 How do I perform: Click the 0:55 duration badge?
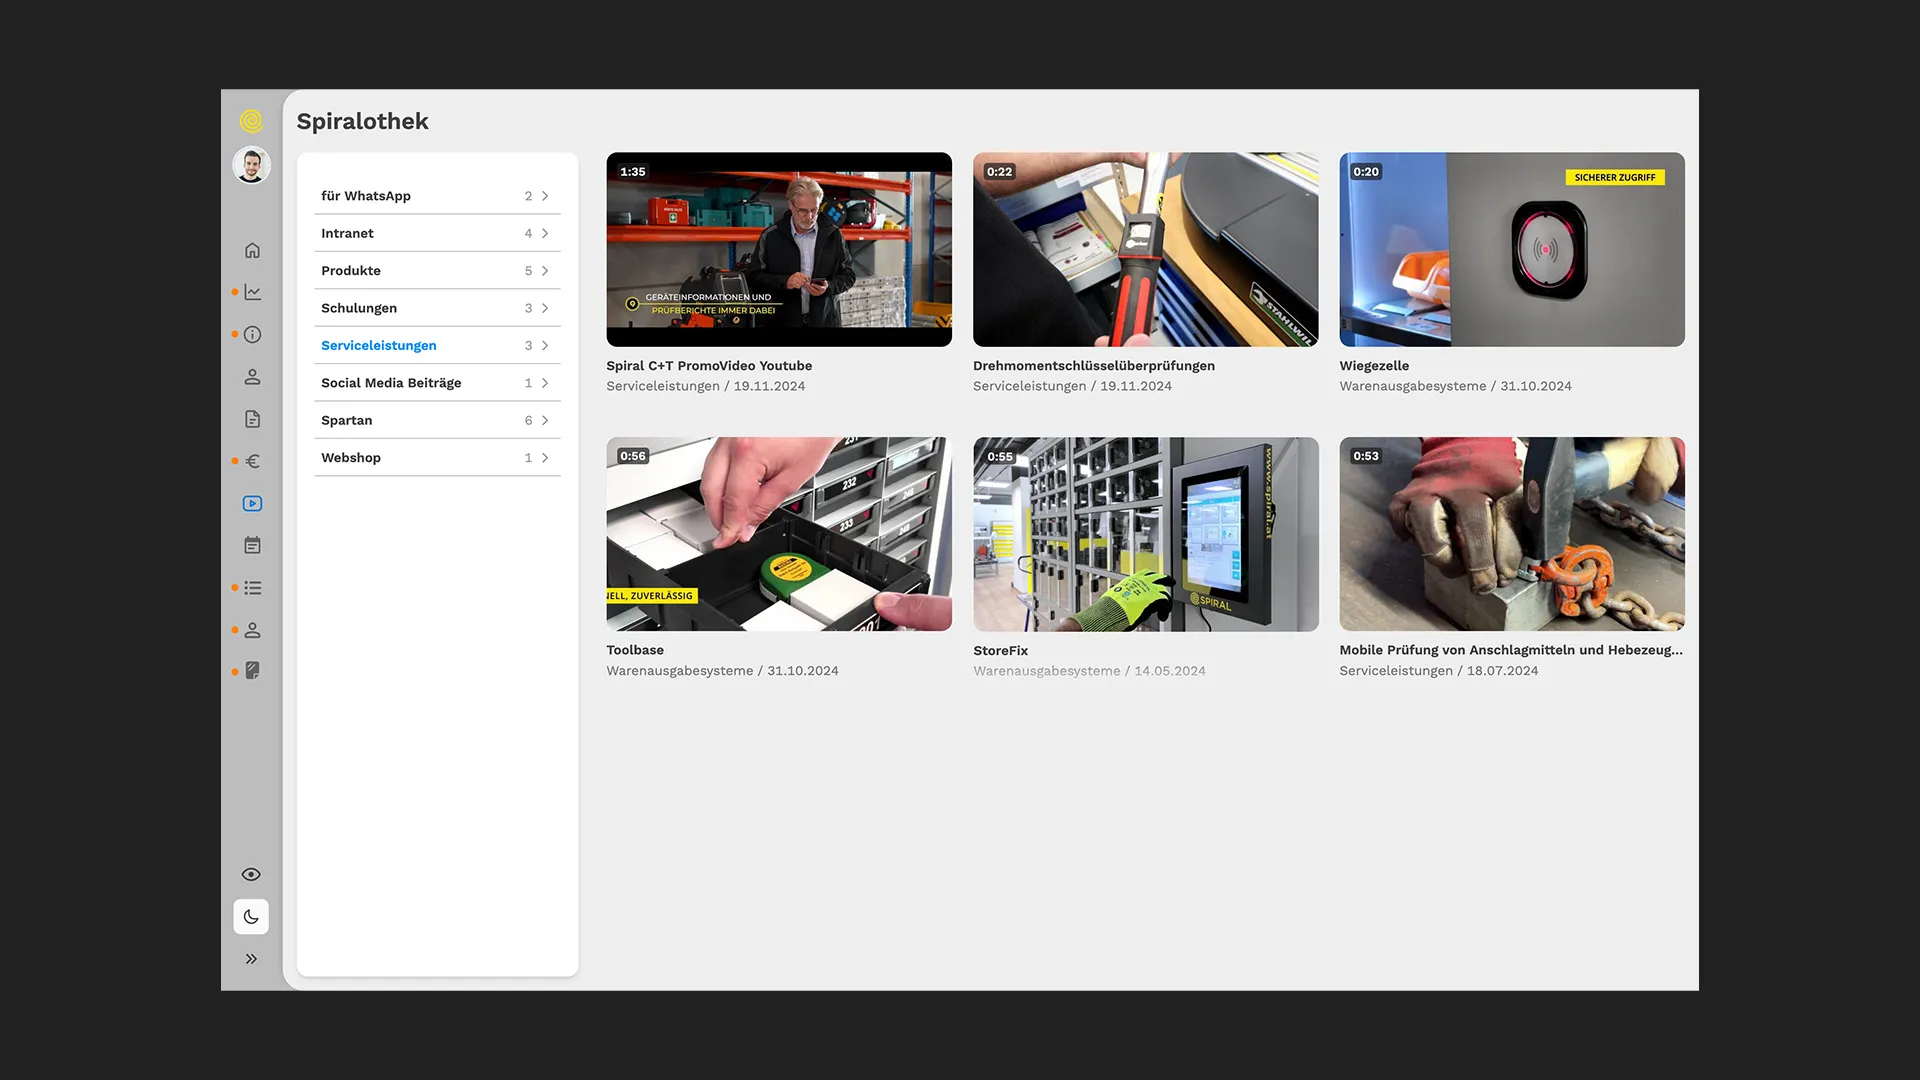point(999,457)
